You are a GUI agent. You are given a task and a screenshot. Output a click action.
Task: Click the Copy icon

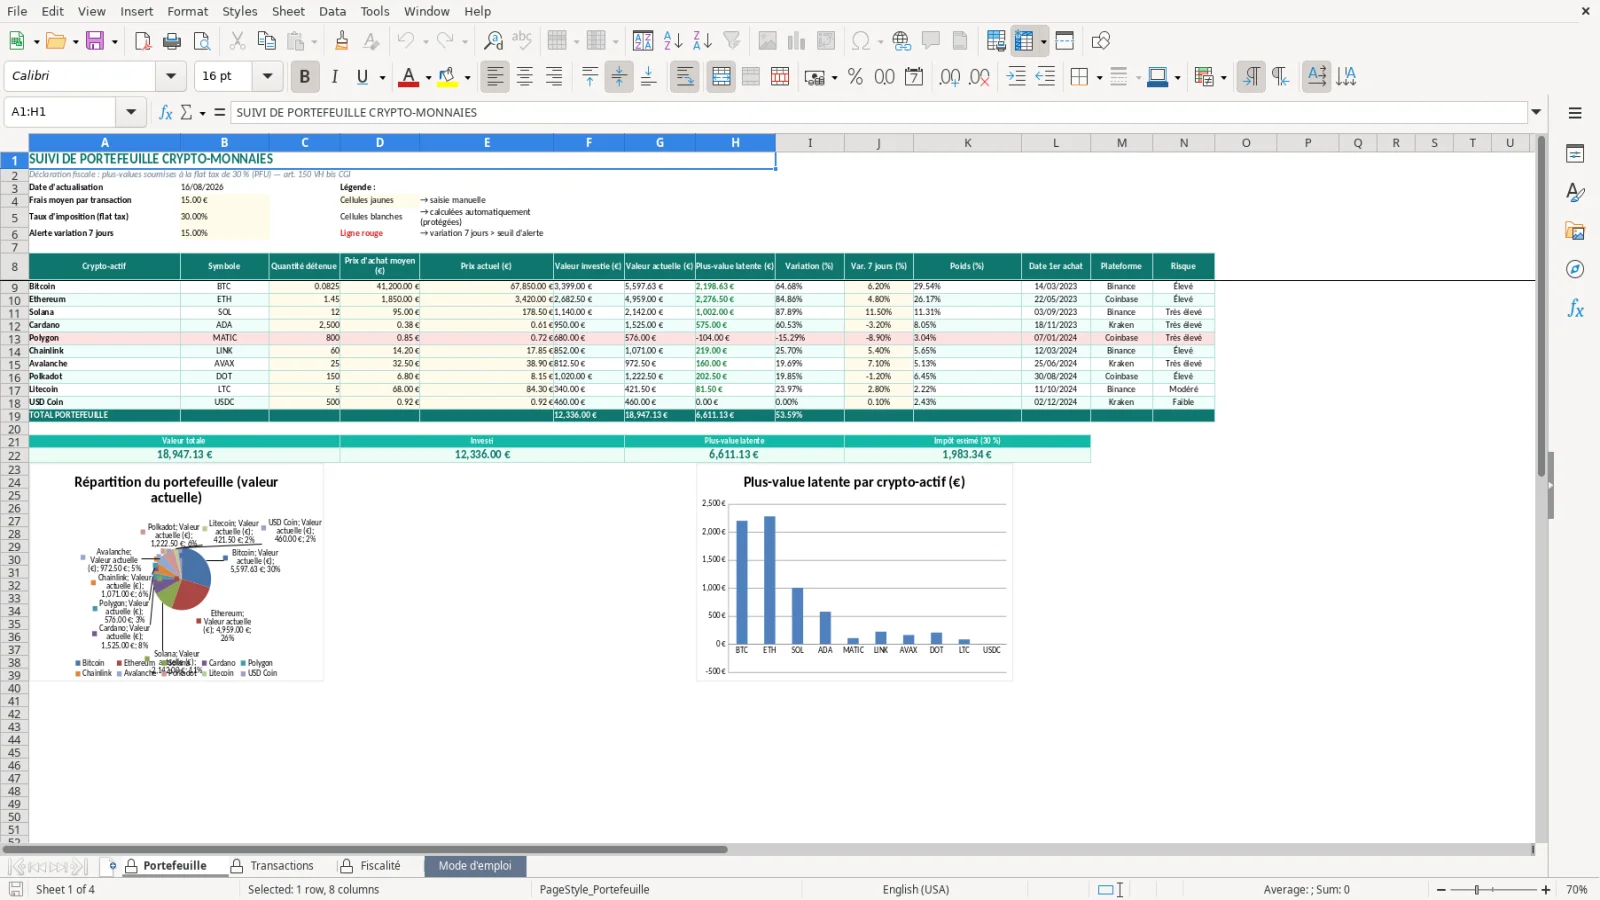pyautogui.click(x=266, y=41)
